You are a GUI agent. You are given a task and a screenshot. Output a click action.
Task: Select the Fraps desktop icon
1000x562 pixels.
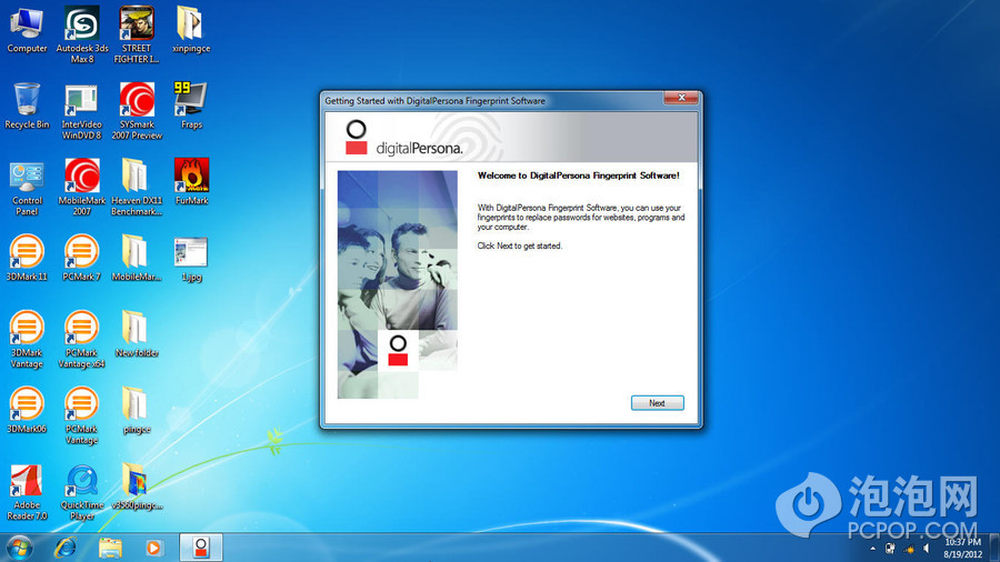pos(191,106)
